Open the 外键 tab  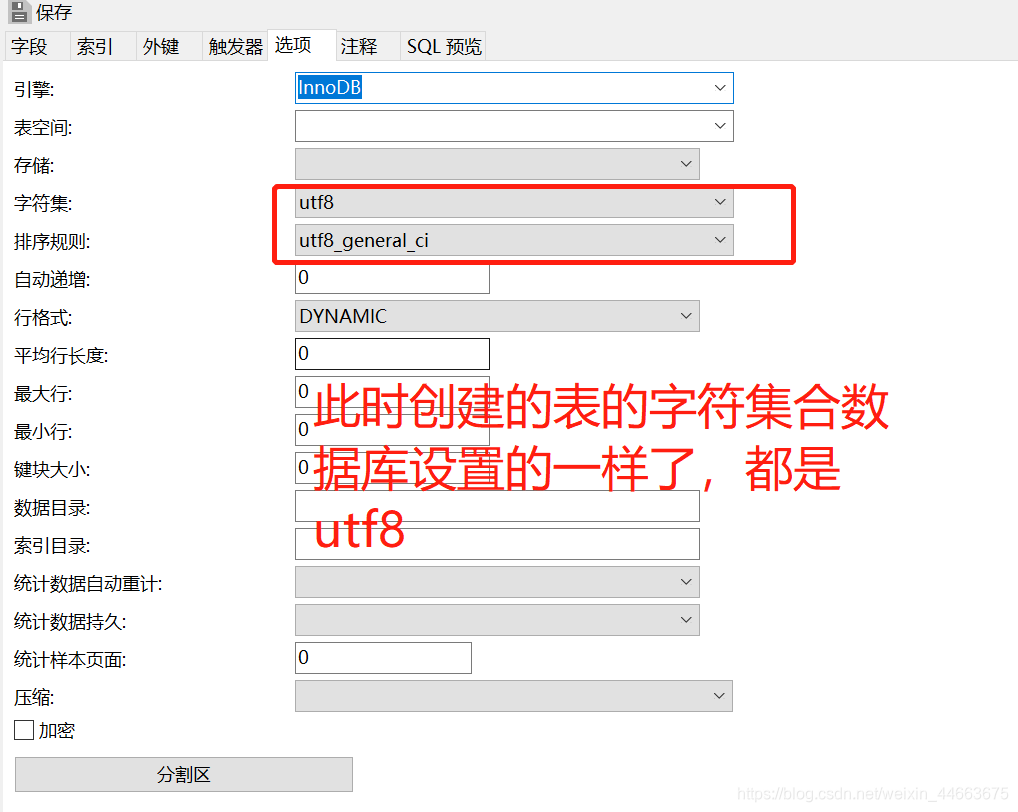click(159, 46)
